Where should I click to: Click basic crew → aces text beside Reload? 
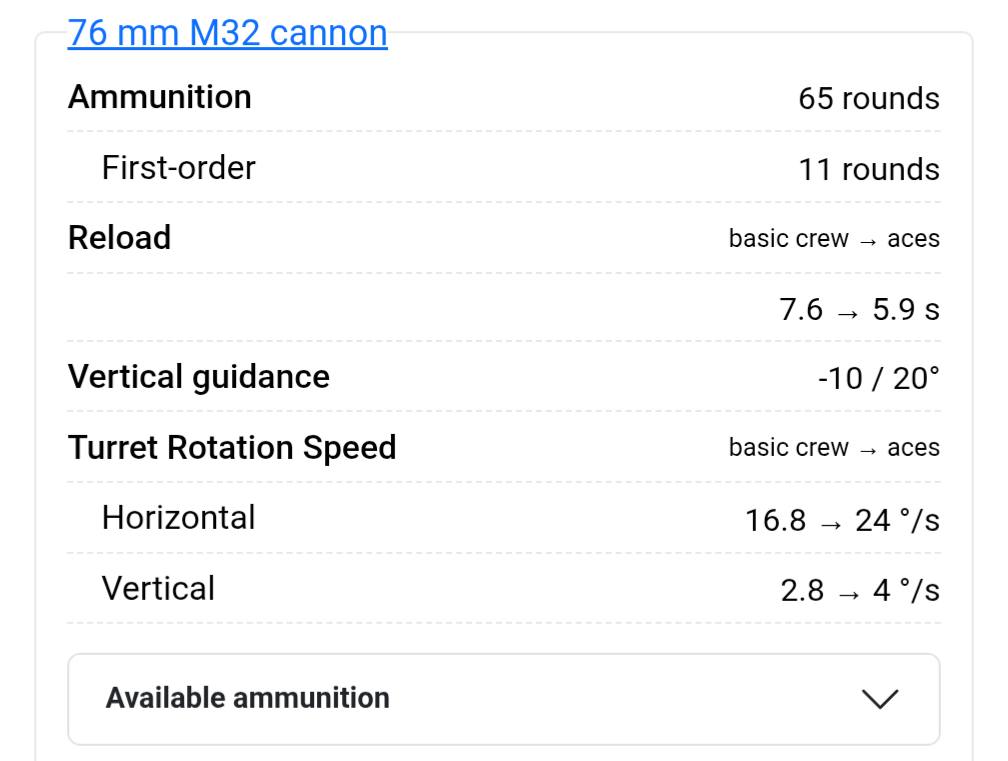(834, 239)
